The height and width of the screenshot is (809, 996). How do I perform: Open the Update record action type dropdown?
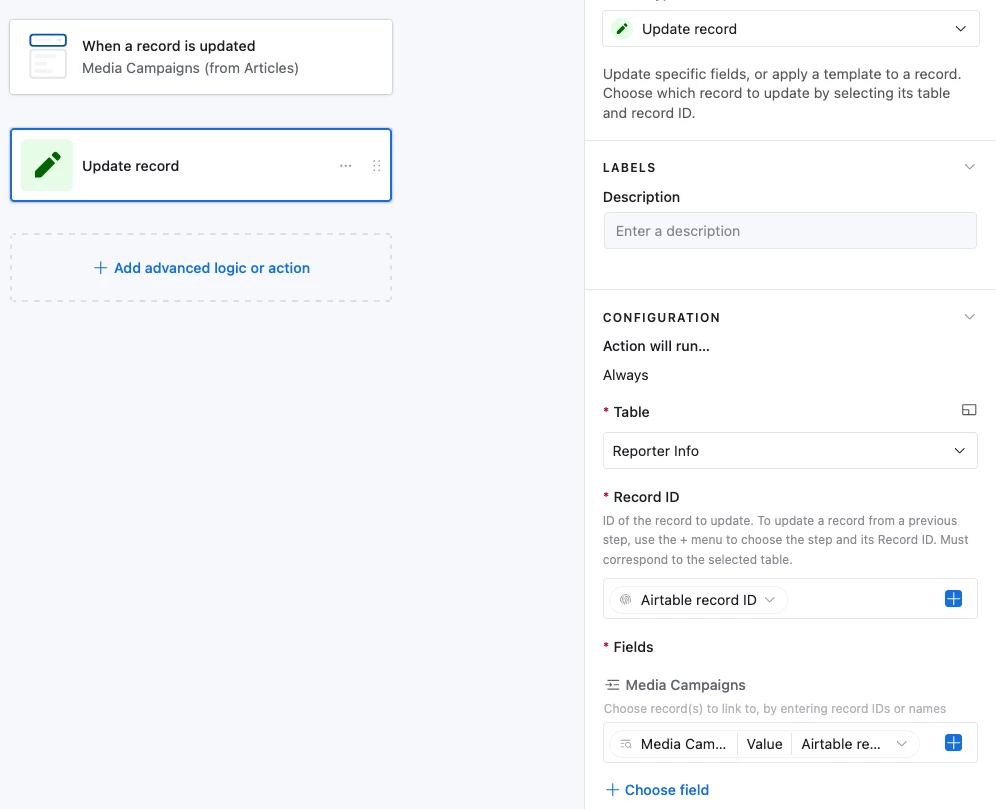(x=790, y=29)
